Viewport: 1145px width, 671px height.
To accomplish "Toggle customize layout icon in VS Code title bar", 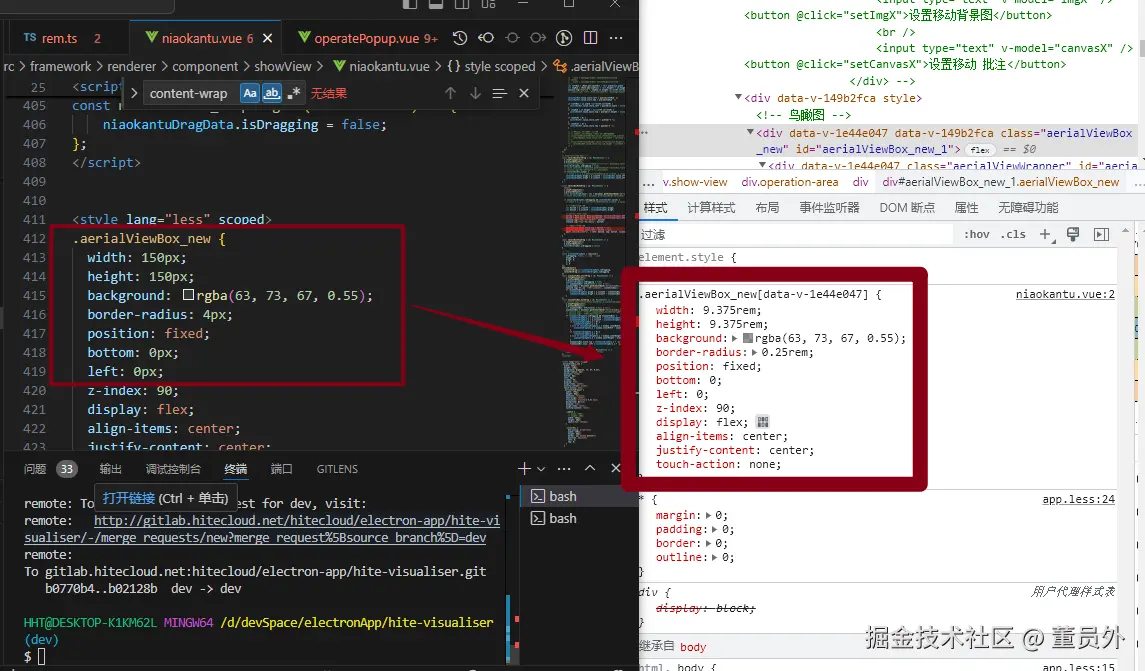I will point(489,4).
